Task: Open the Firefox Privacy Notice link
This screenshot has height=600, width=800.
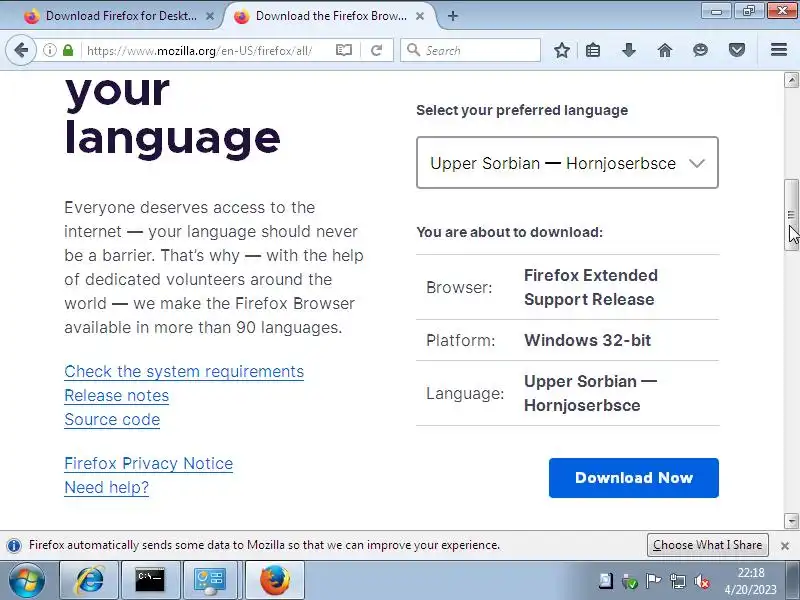Action: coord(148,463)
